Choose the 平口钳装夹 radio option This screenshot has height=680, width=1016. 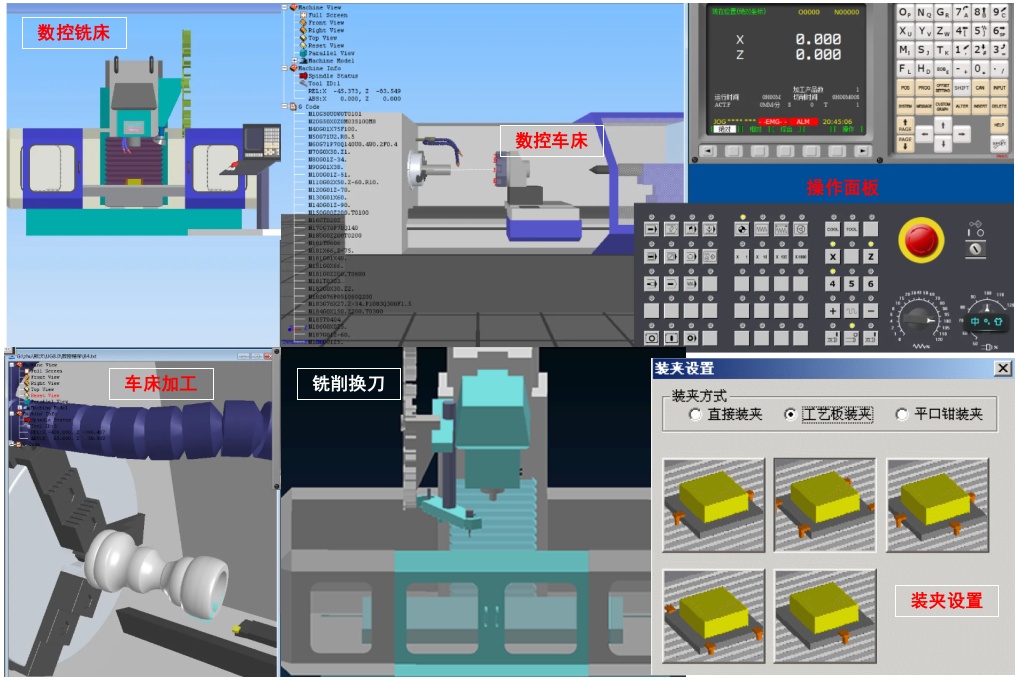click(x=902, y=414)
